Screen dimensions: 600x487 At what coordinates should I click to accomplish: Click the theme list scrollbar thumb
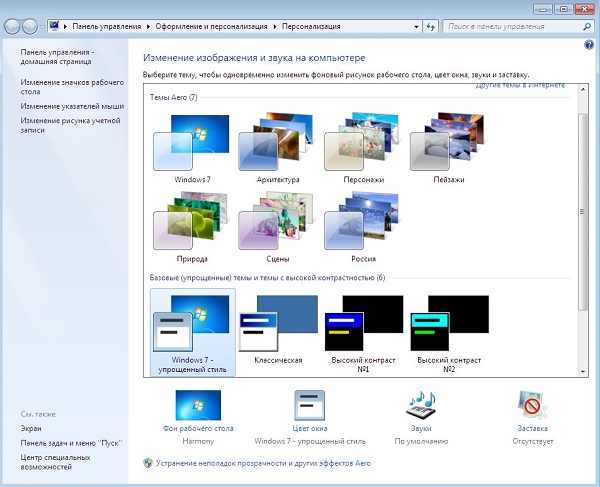point(583,212)
